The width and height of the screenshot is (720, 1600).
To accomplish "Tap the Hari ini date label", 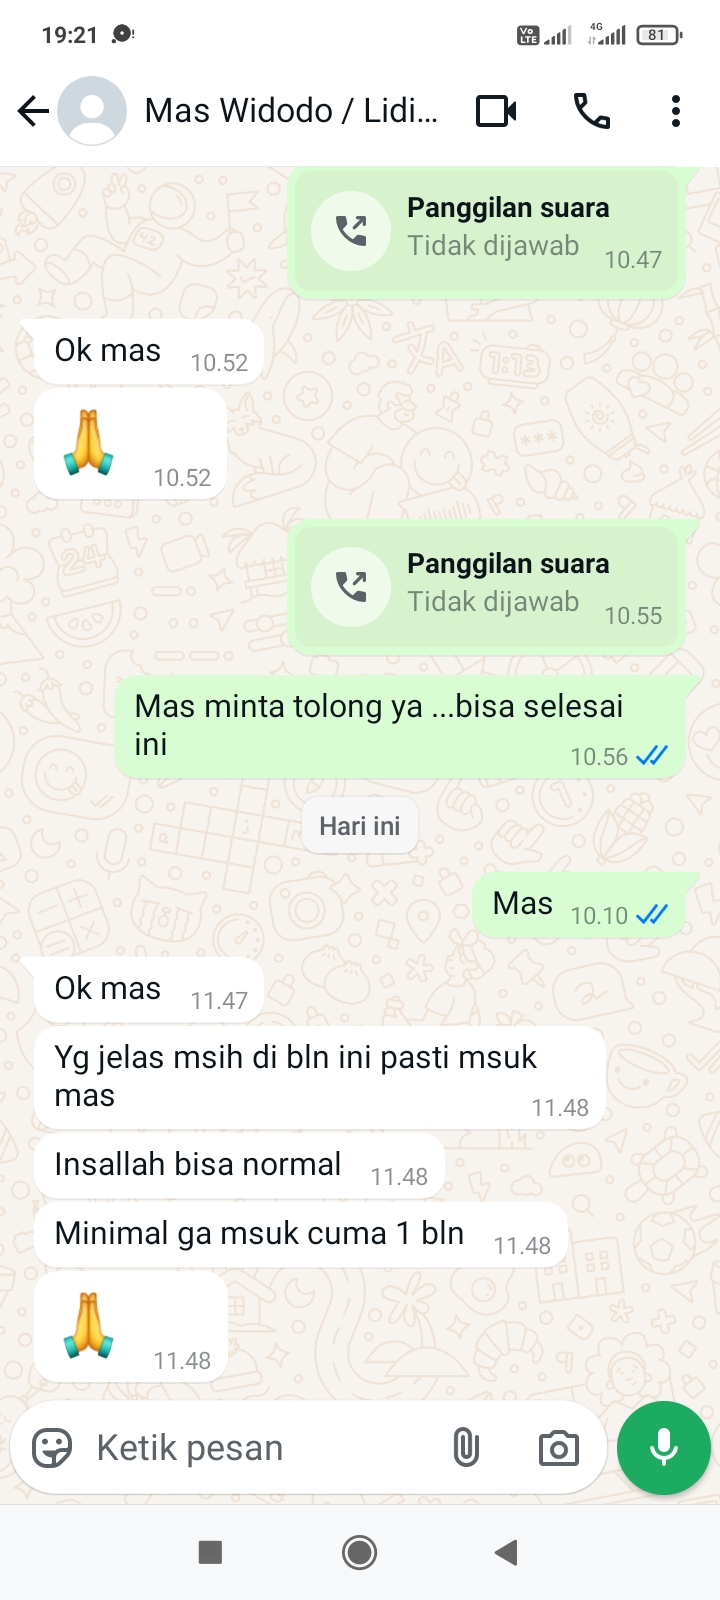I will (x=360, y=826).
